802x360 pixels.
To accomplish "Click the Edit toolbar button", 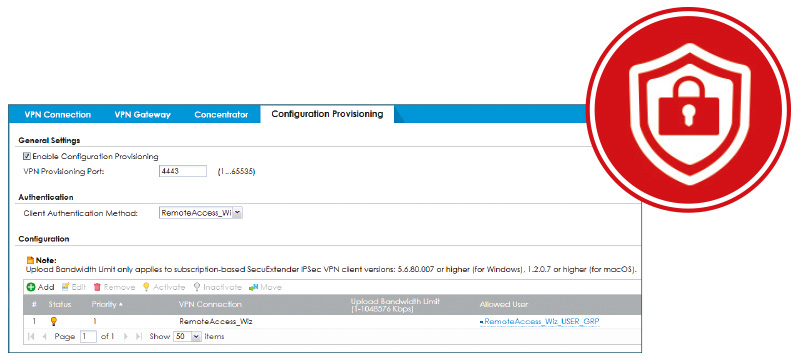I will click(74, 287).
